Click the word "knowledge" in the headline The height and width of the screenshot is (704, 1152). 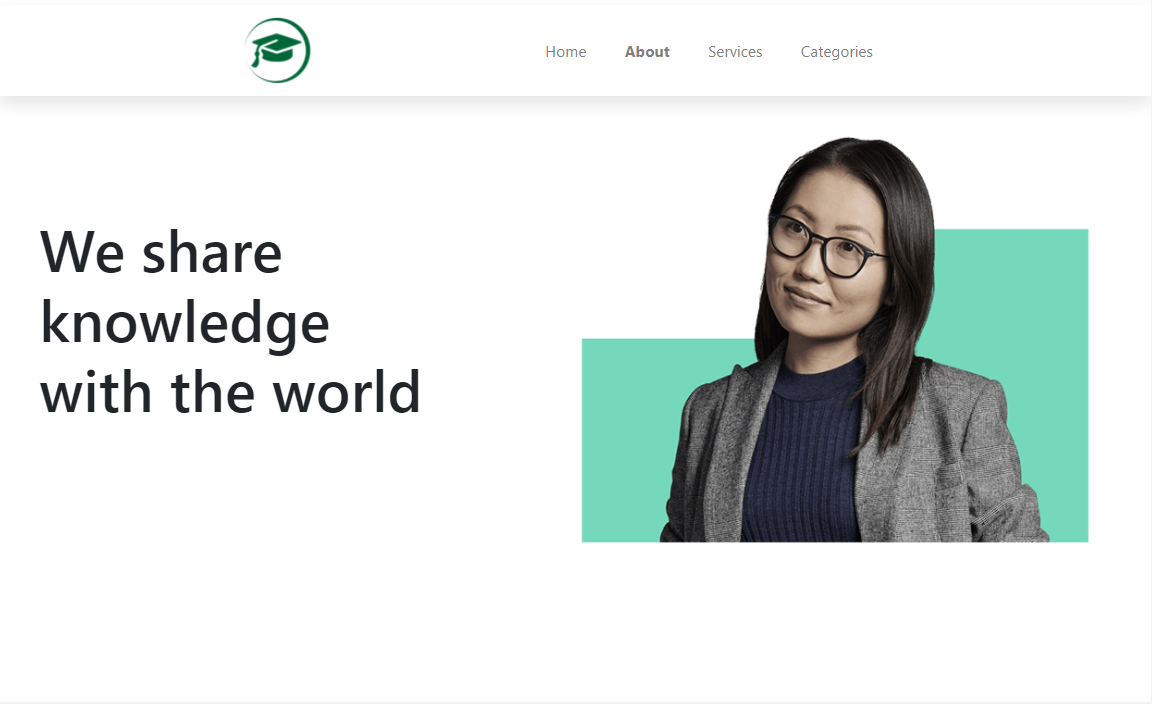(x=184, y=323)
